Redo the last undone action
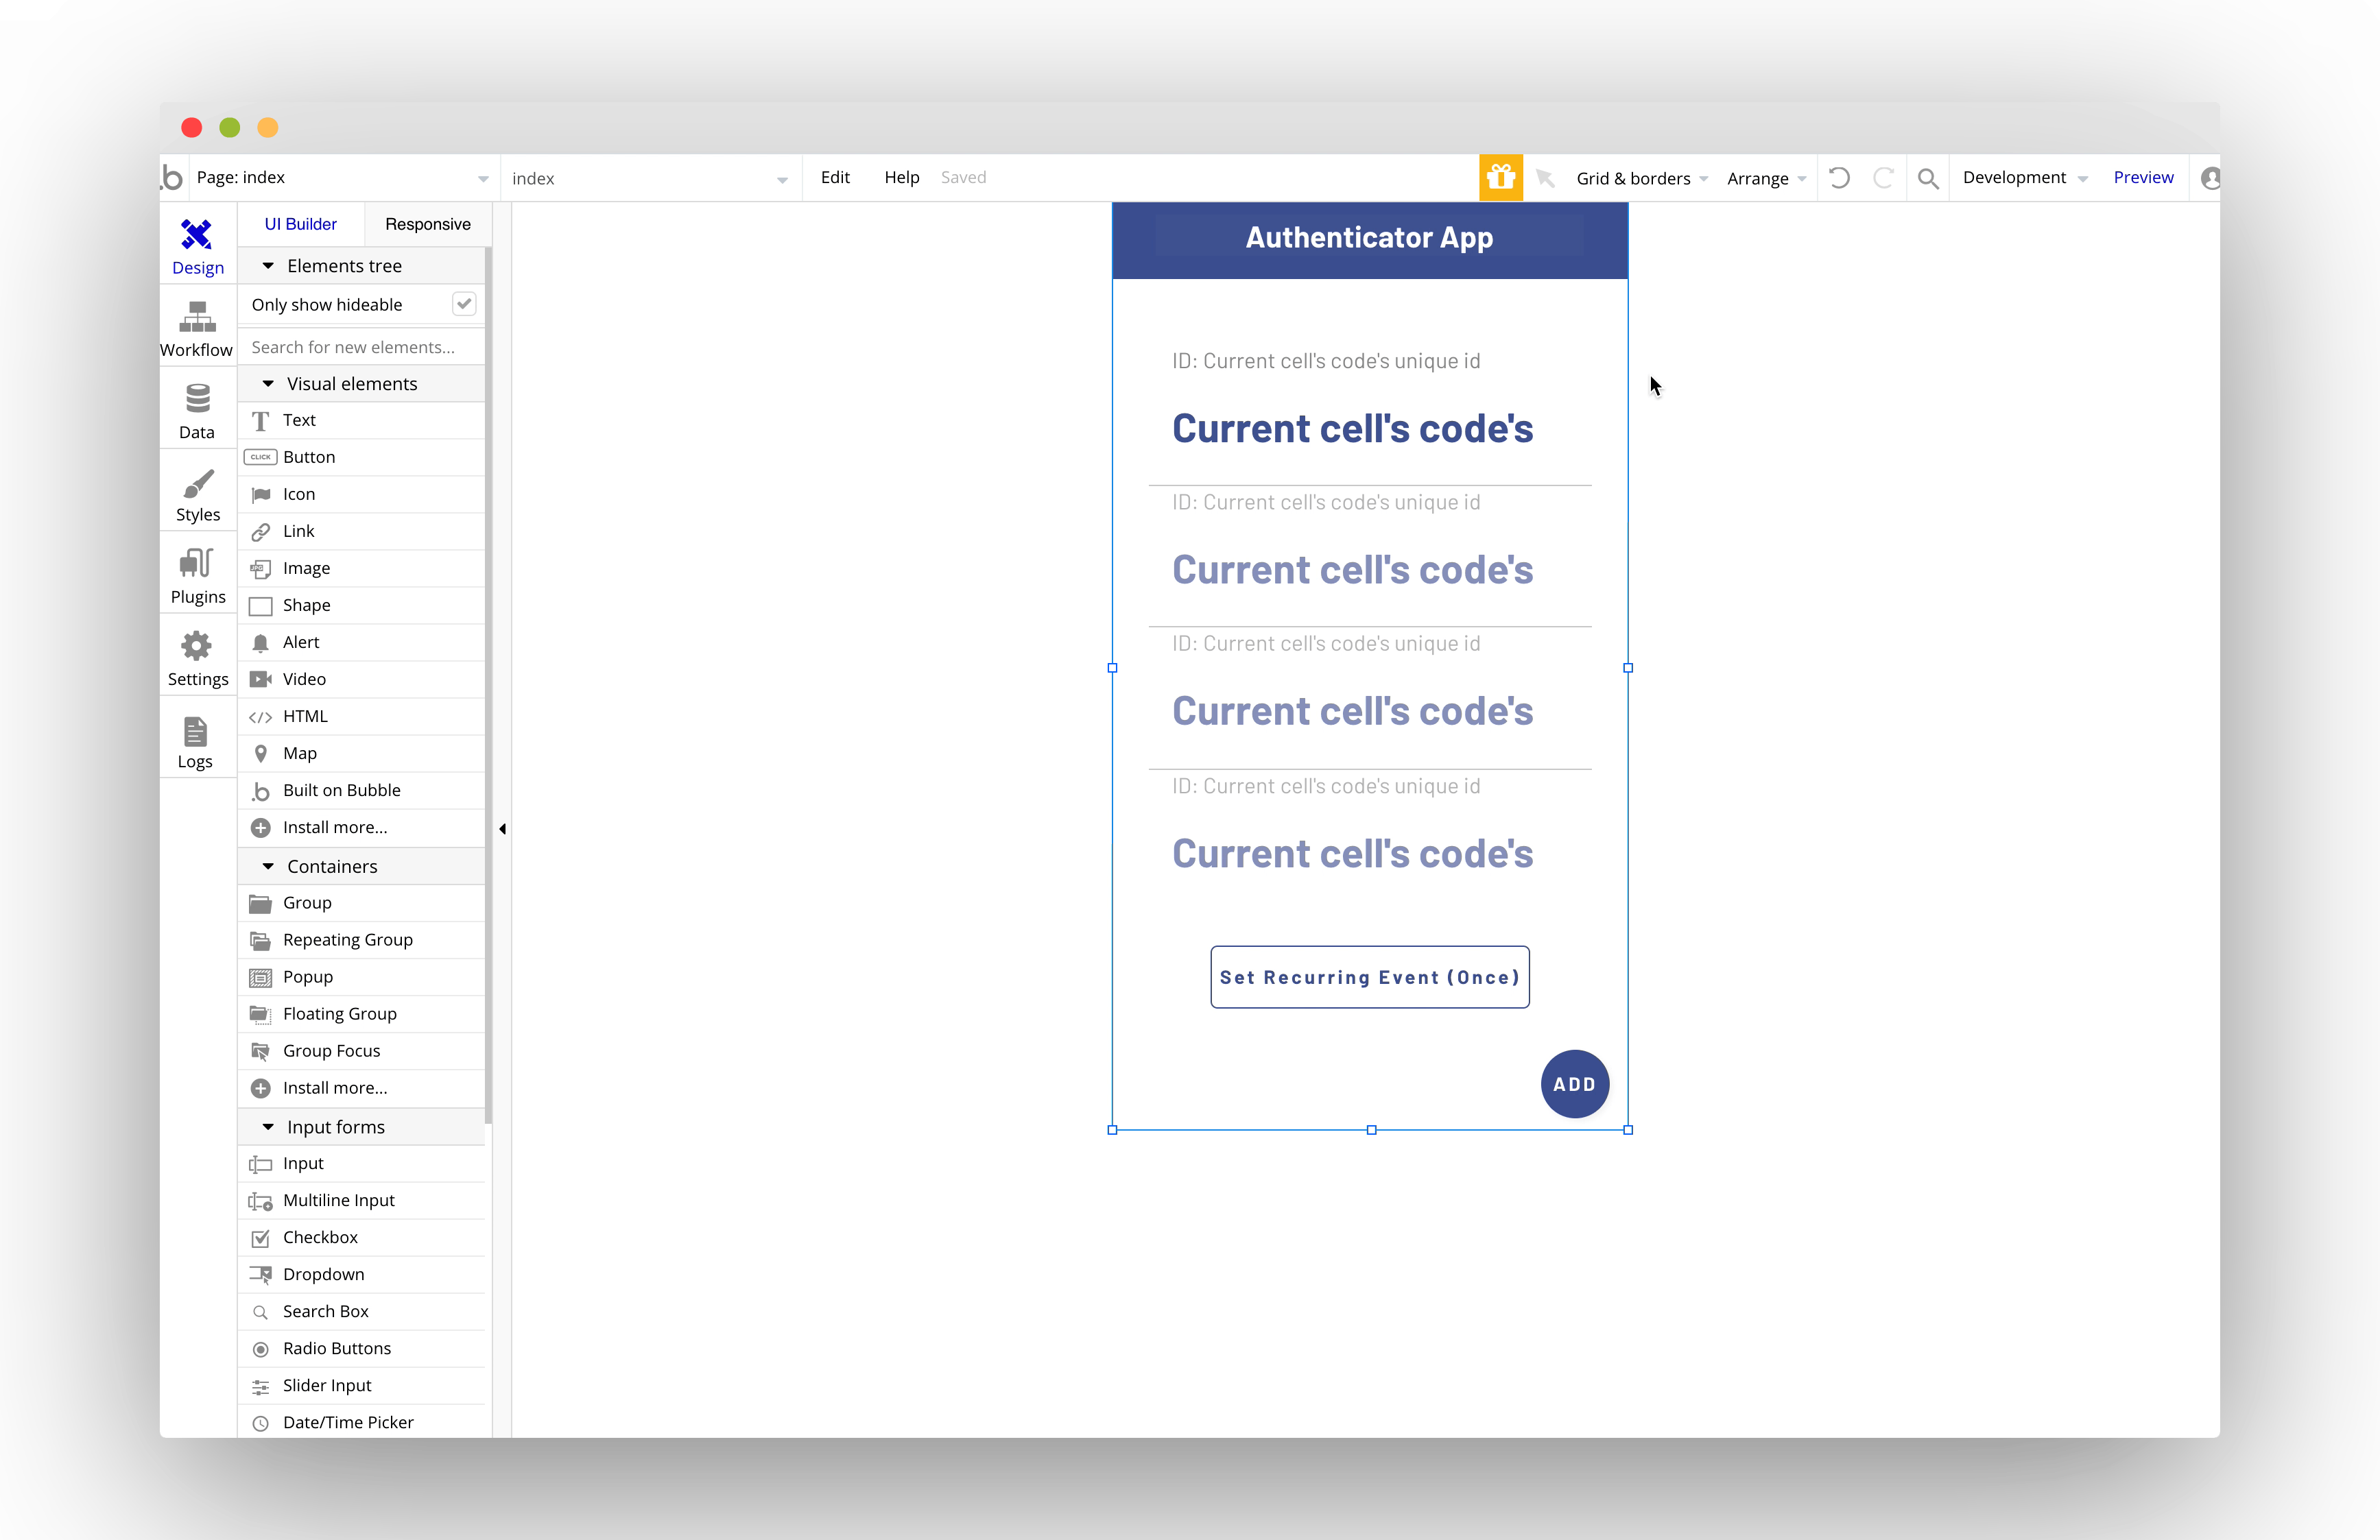The height and width of the screenshot is (1540, 2380). pyautogui.click(x=1883, y=178)
